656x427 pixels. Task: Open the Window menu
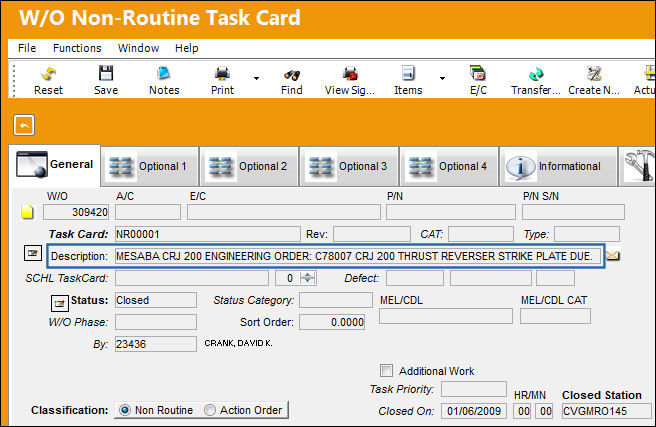tap(138, 48)
